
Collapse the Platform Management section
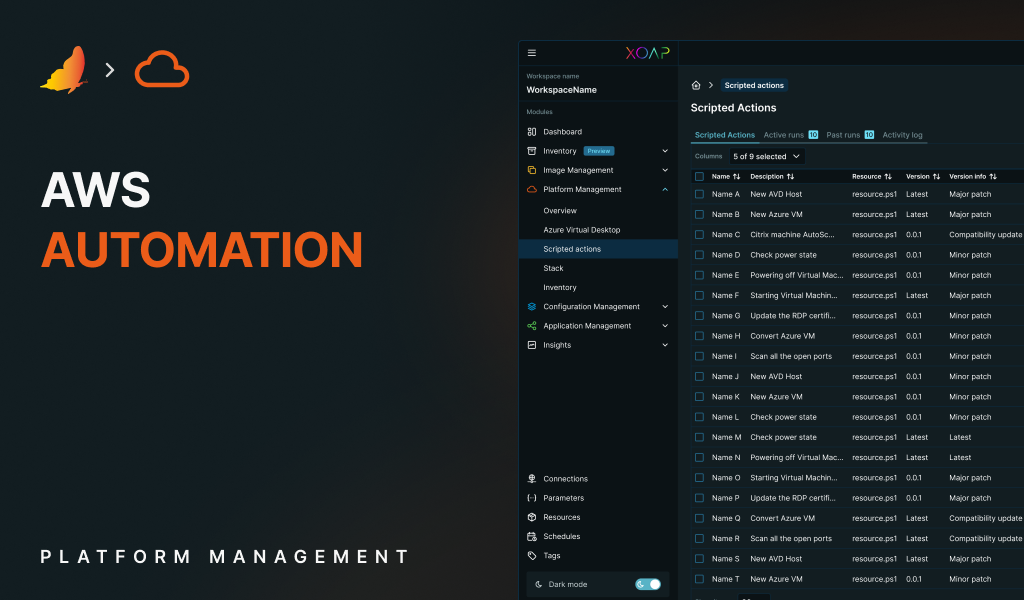click(x=664, y=189)
